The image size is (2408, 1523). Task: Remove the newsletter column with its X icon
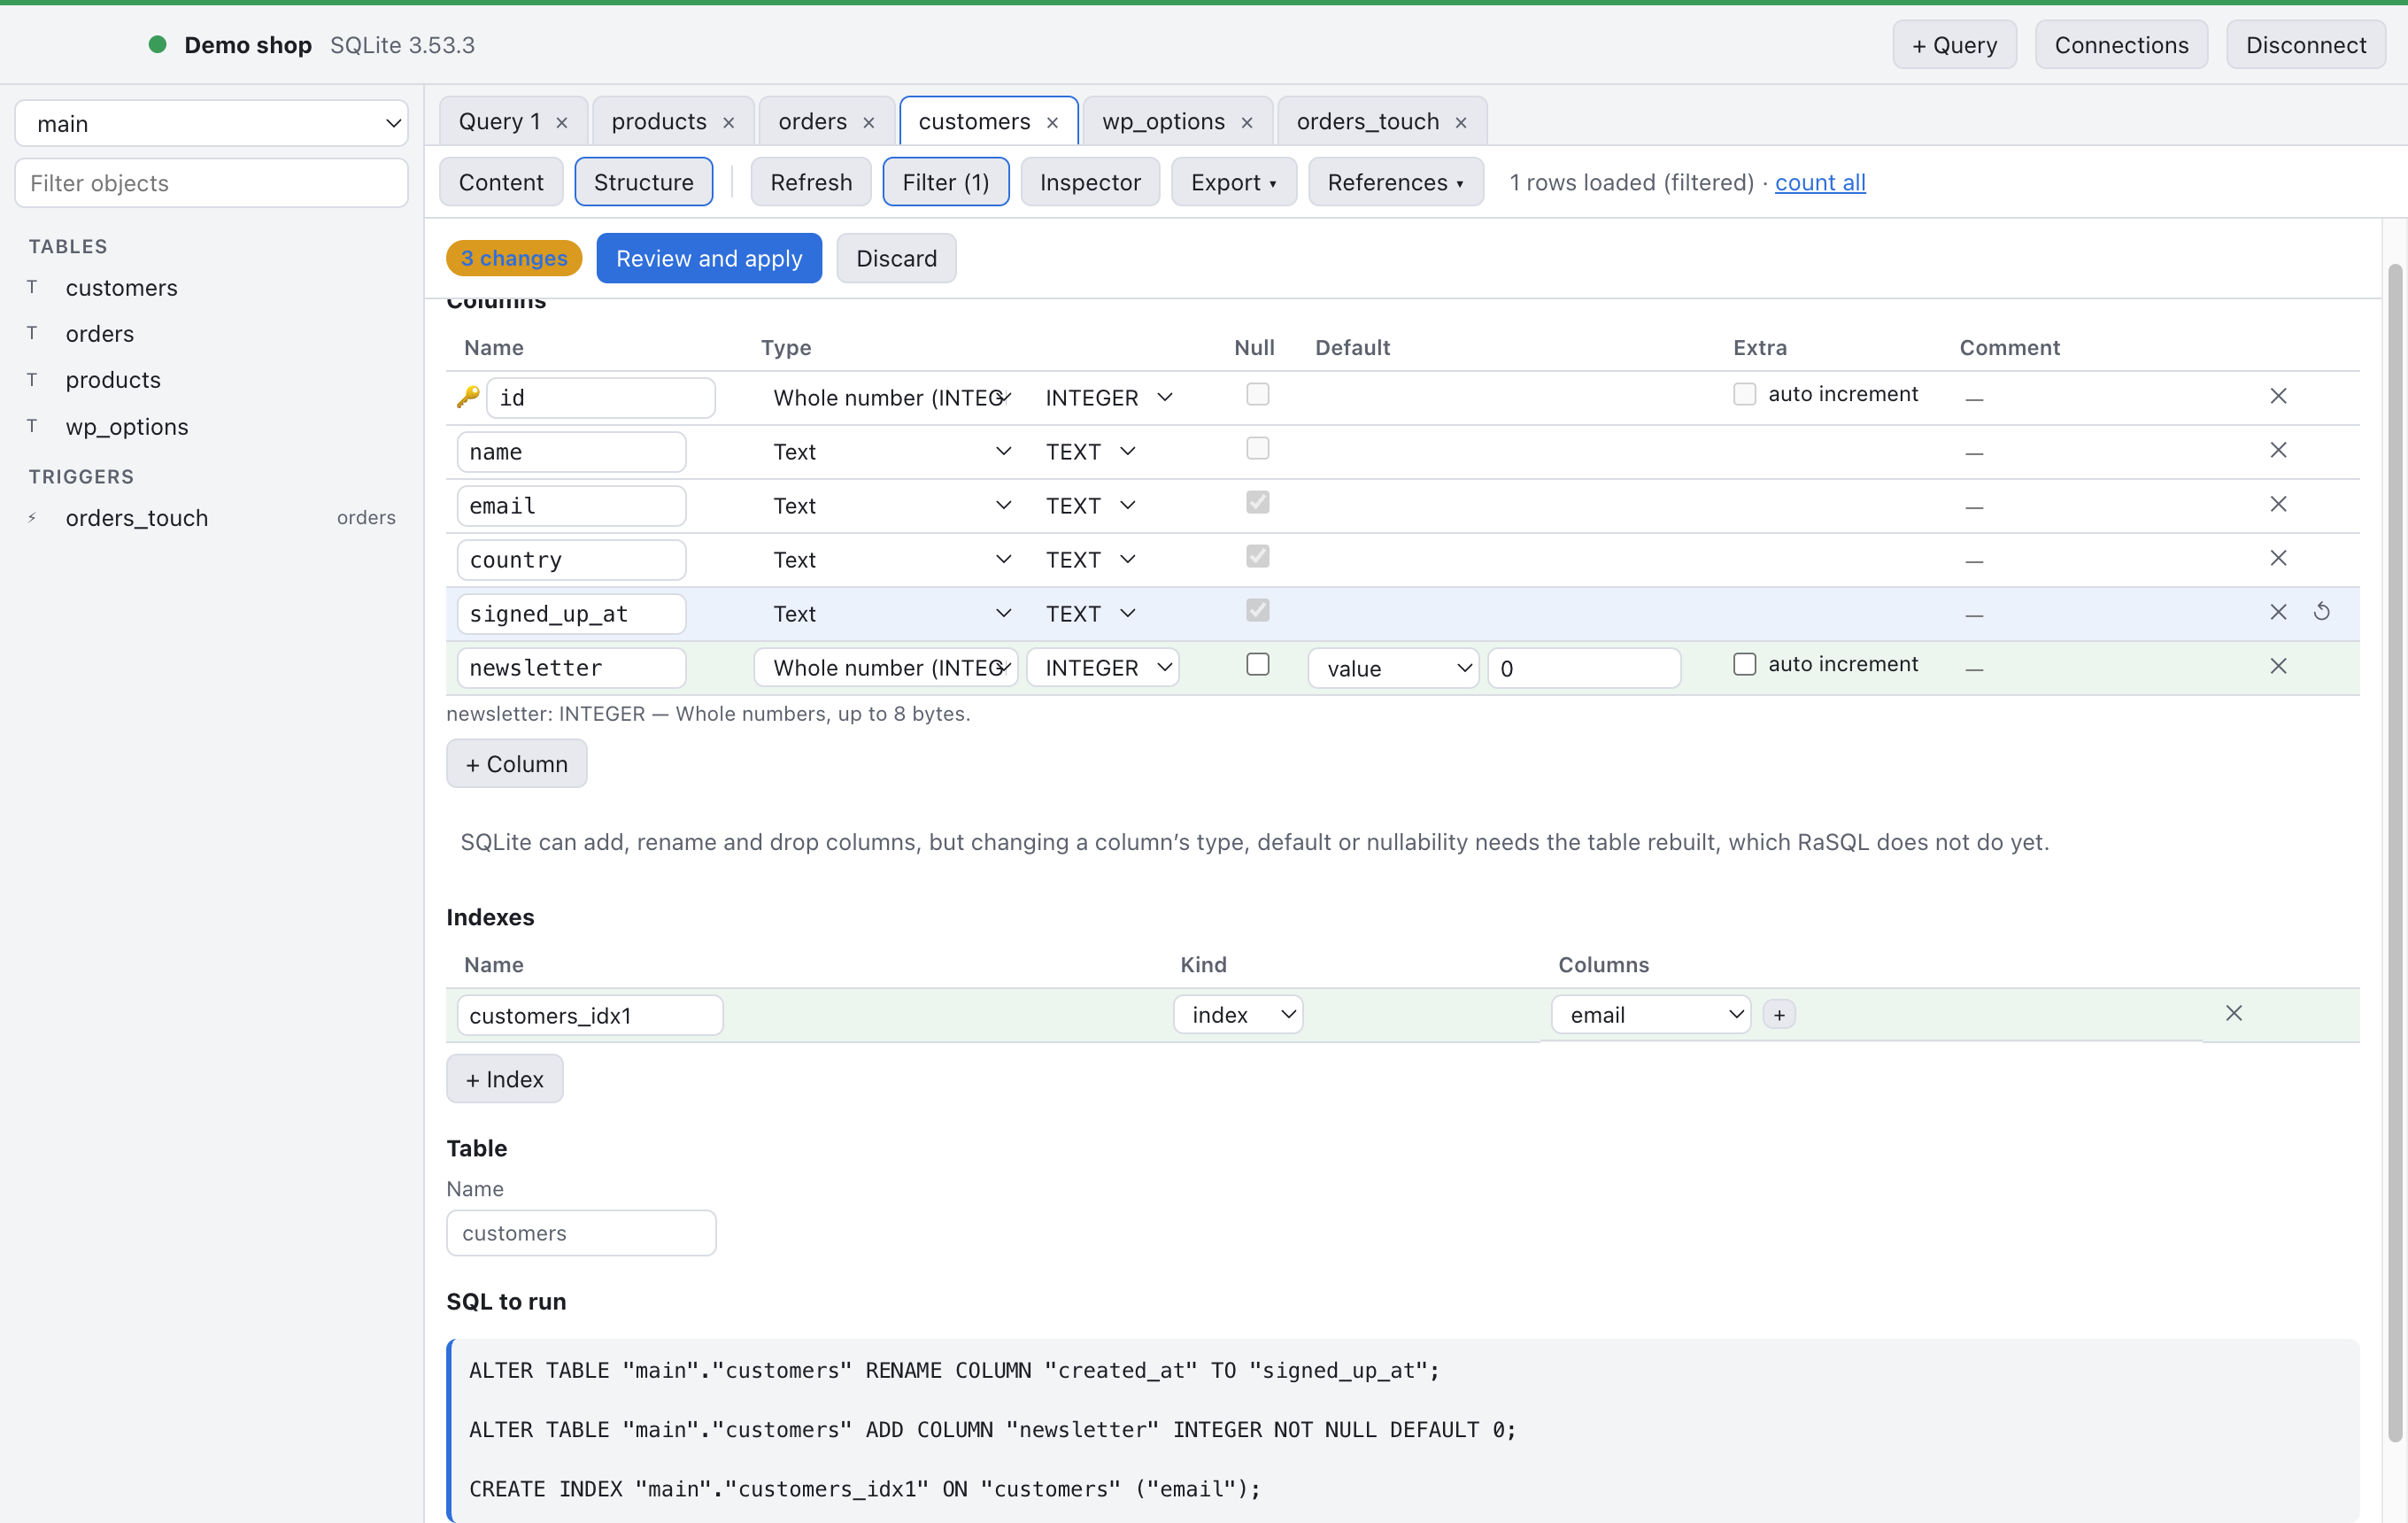(2278, 666)
